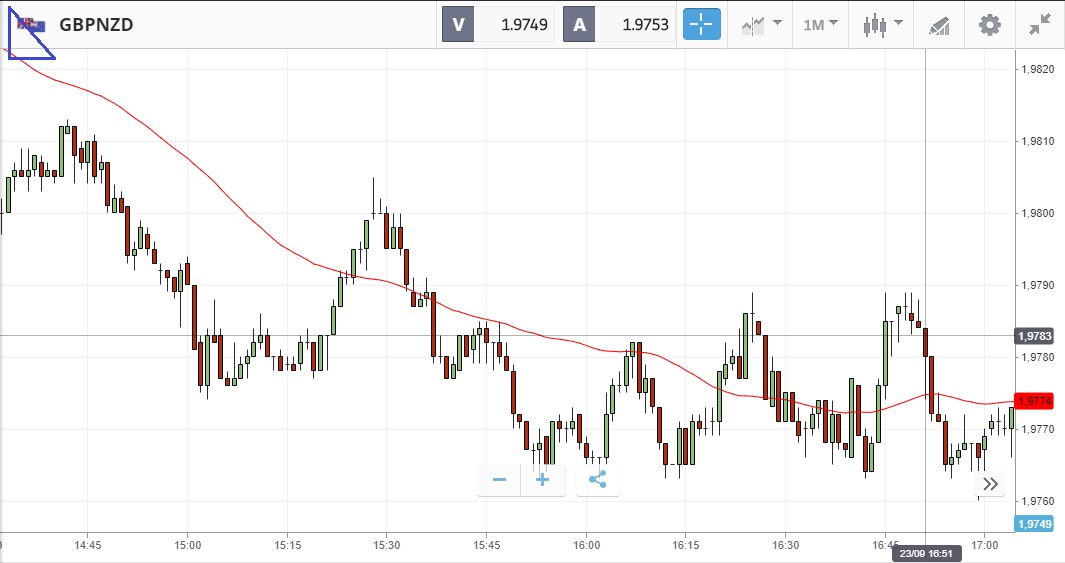This screenshot has height=563, width=1065.
Task: Select the GBPNZD symbol title
Action: click(x=96, y=25)
